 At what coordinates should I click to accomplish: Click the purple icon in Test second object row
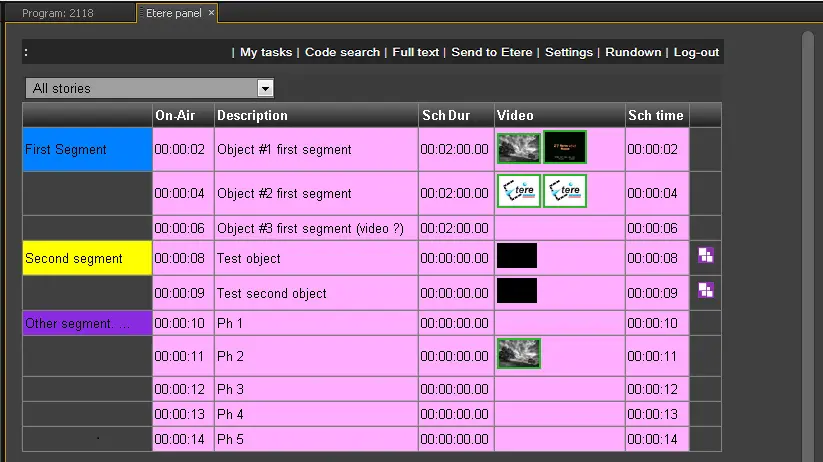(706, 291)
